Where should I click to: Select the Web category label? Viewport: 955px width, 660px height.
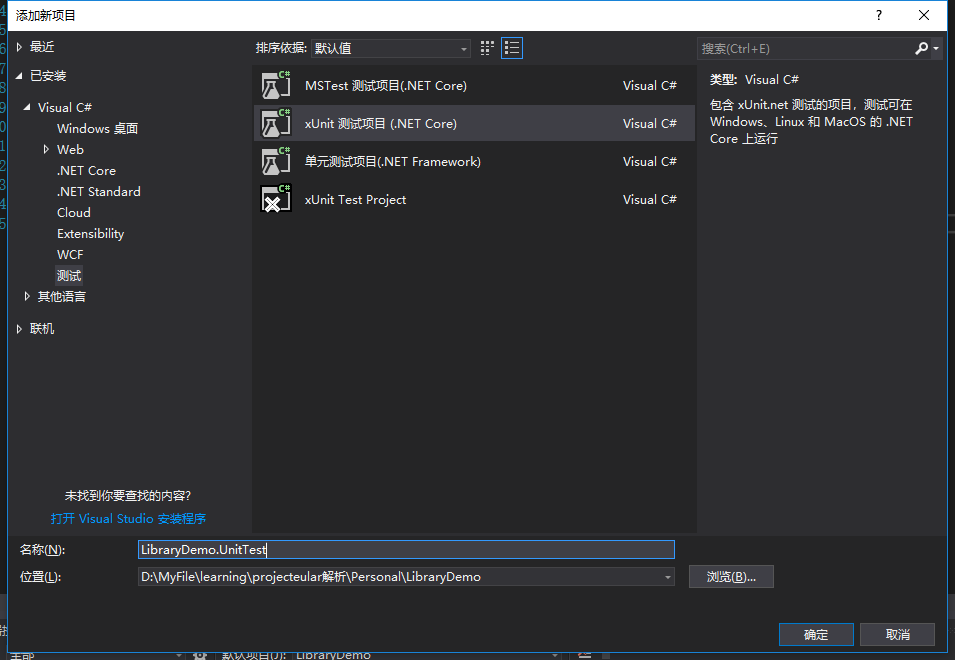[70, 149]
